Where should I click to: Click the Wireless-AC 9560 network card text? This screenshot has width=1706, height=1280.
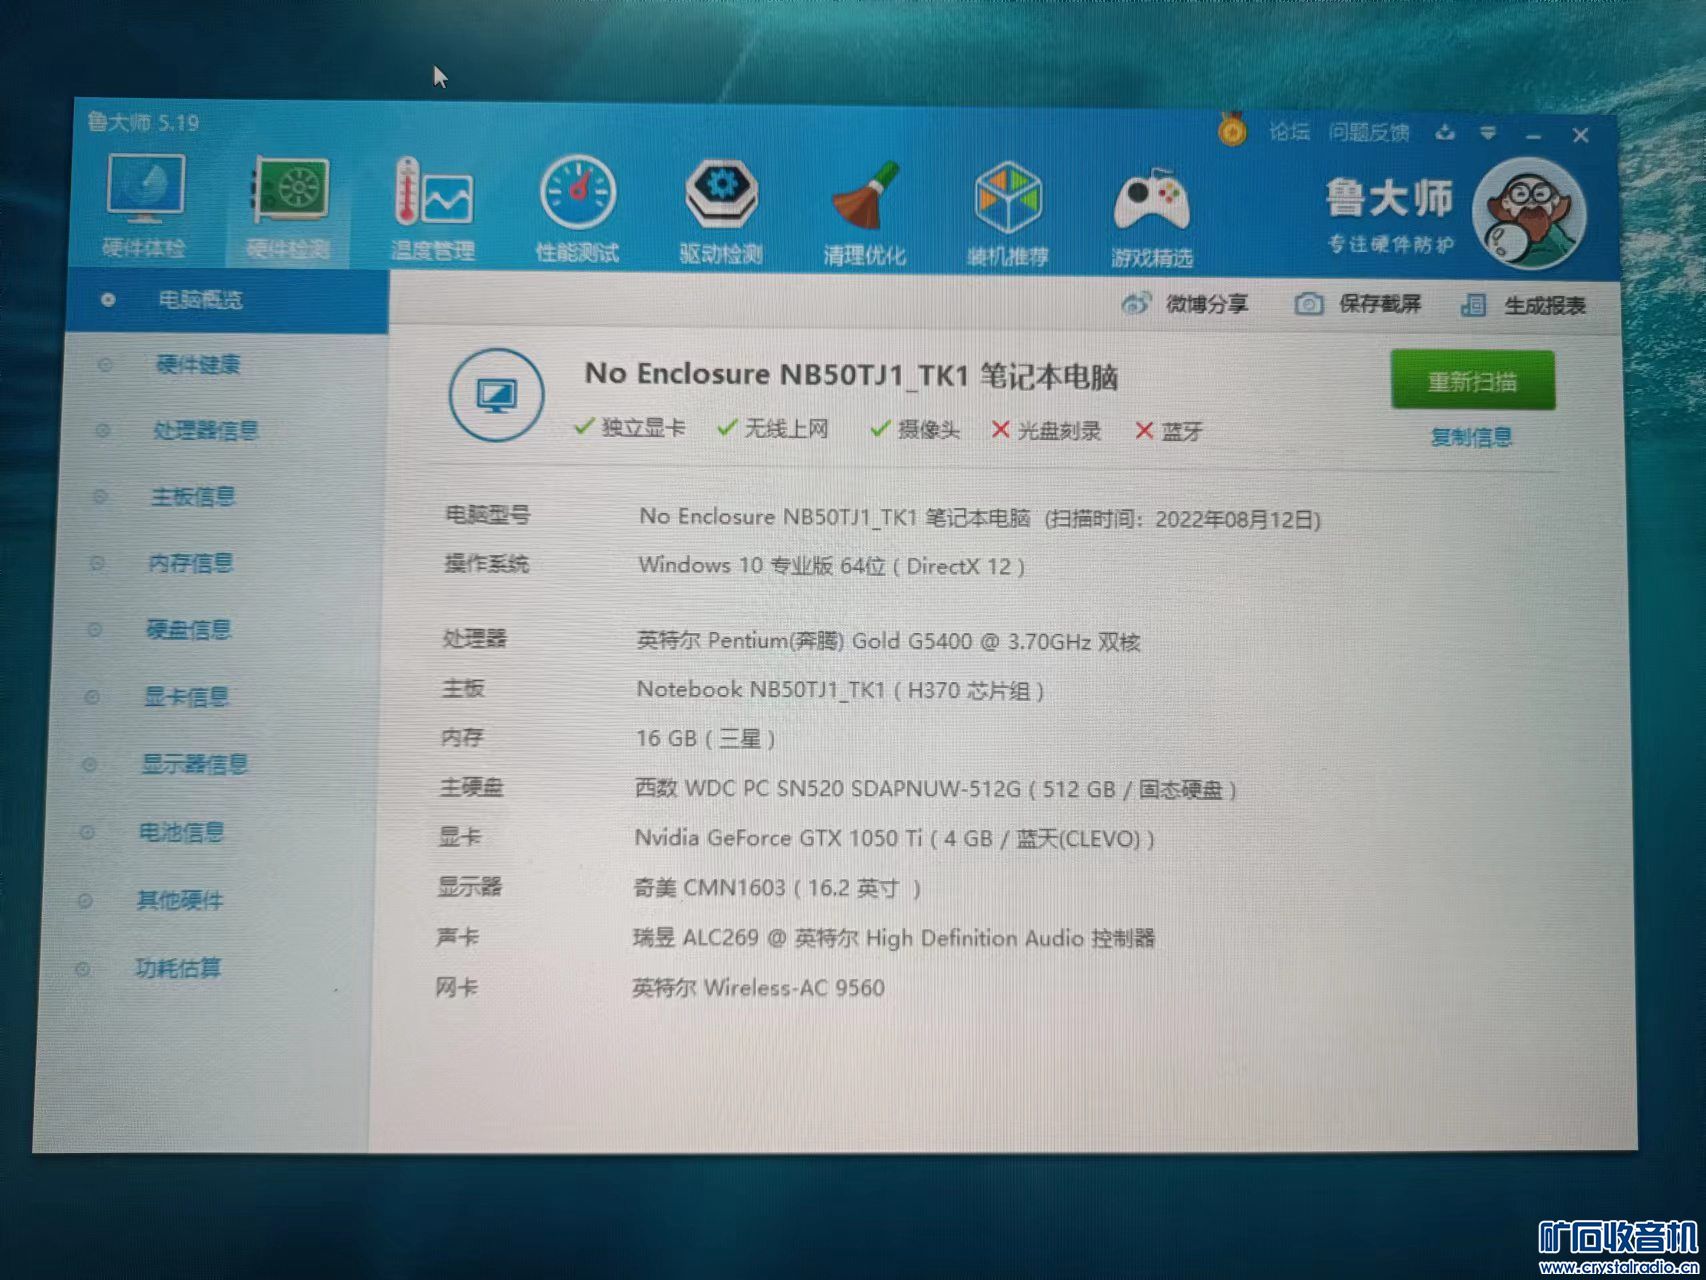coord(759,988)
